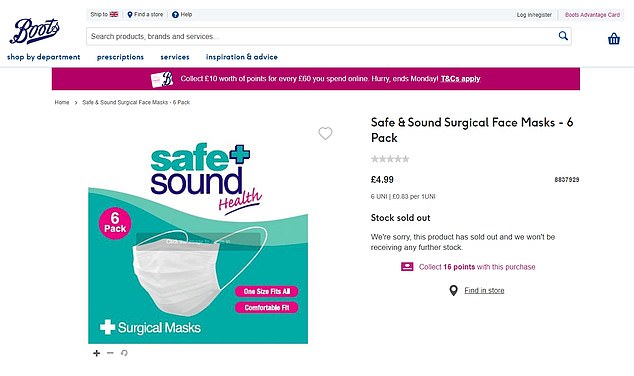Zoom in on product image with plus icon
This screenshot has height=376, width=634.
coord(96,353)
